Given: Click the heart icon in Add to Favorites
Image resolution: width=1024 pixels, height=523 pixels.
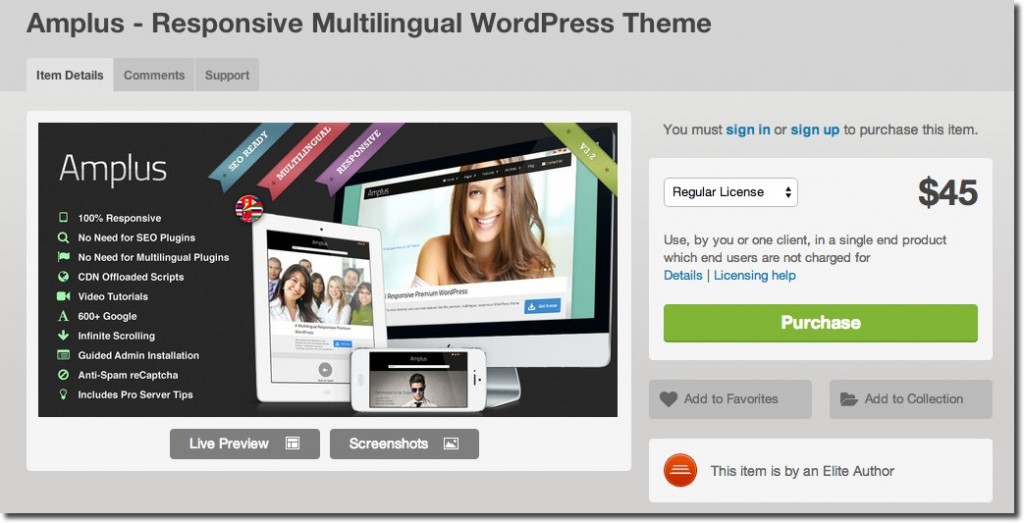Looking at the screenshot, I should pyautogui.click(x=668, y=399).
